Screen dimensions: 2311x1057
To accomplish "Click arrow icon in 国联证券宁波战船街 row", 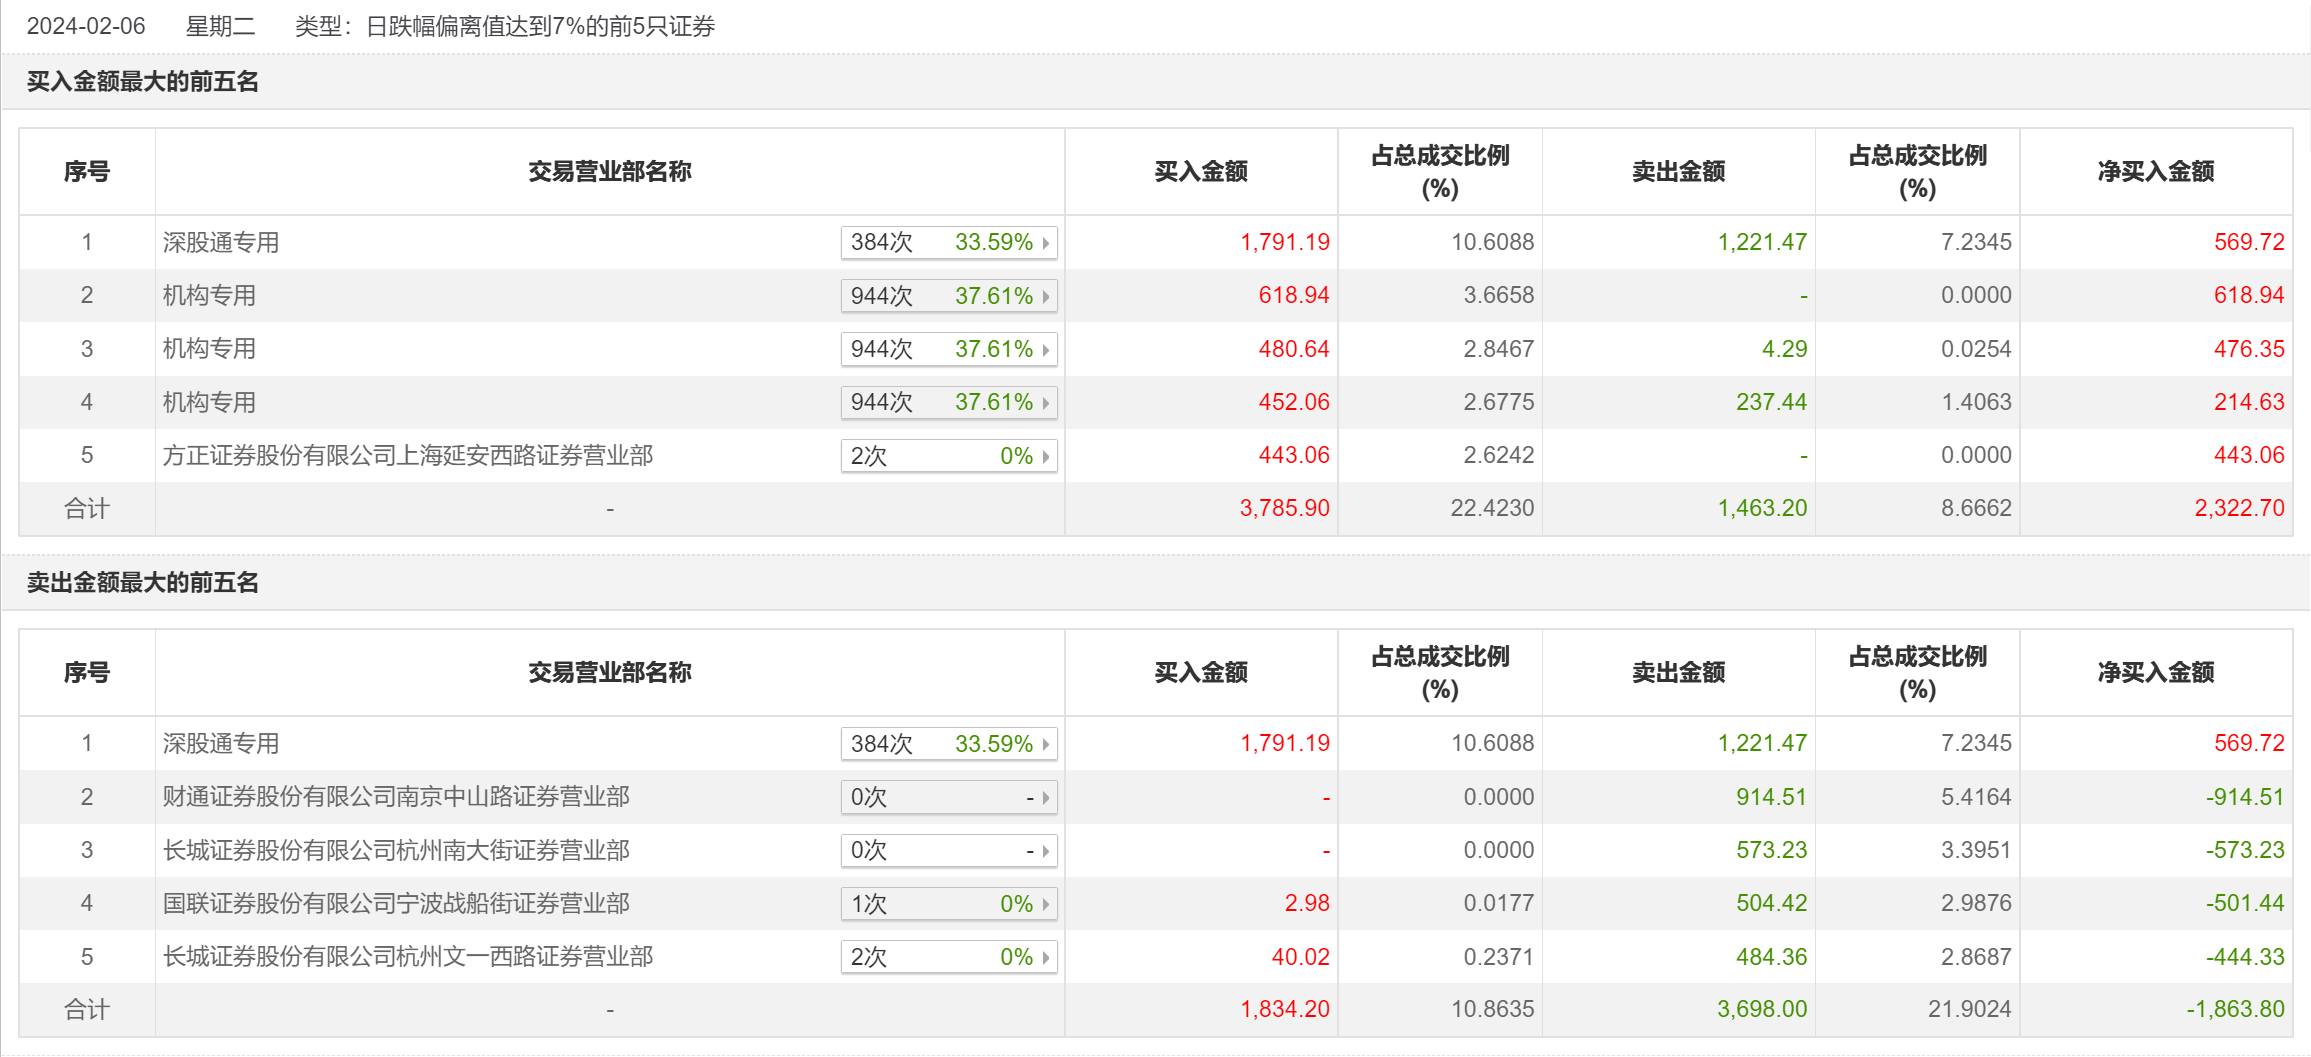I will tap(1045, 904).
